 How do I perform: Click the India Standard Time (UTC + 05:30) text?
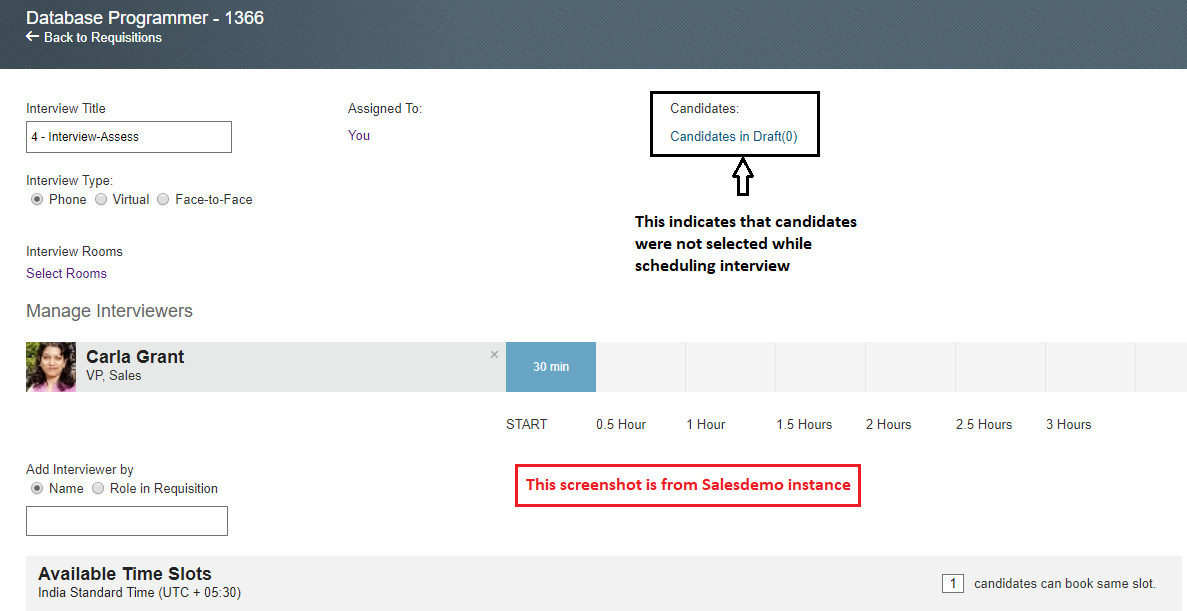[x=139, y=592]
